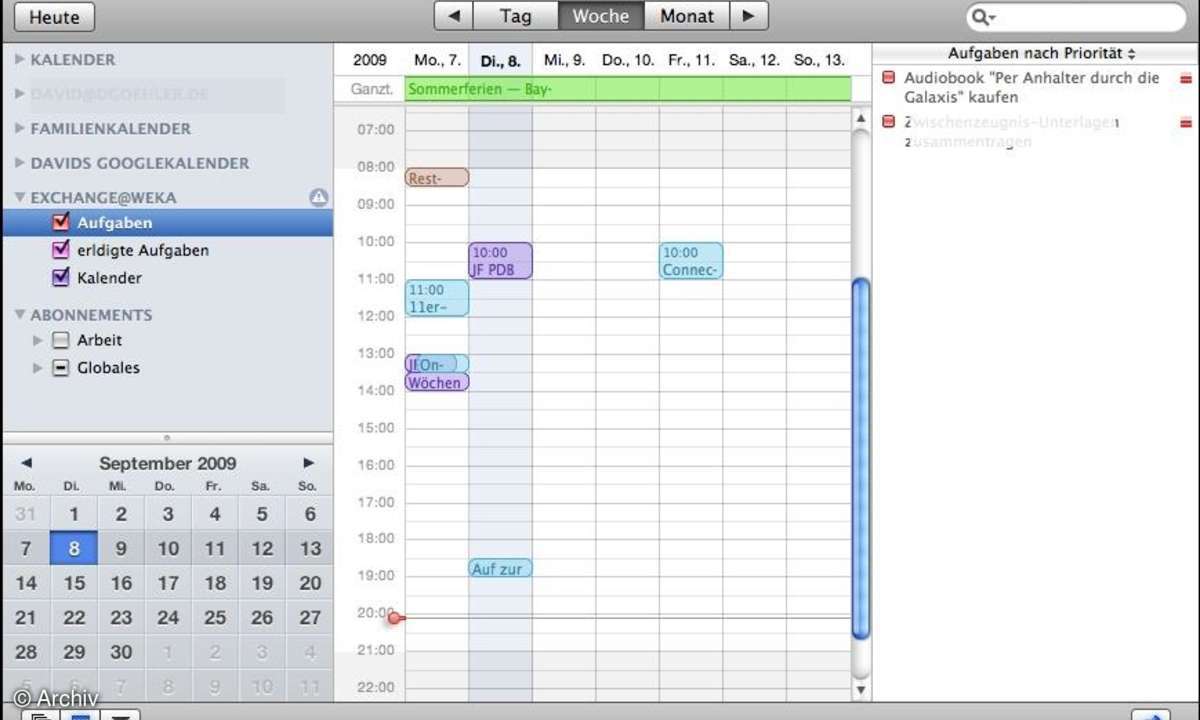Click the Arbeit calendar icon under Abonnements
The height and width of the screenshot is (720, 1200).
pos(60,340)
